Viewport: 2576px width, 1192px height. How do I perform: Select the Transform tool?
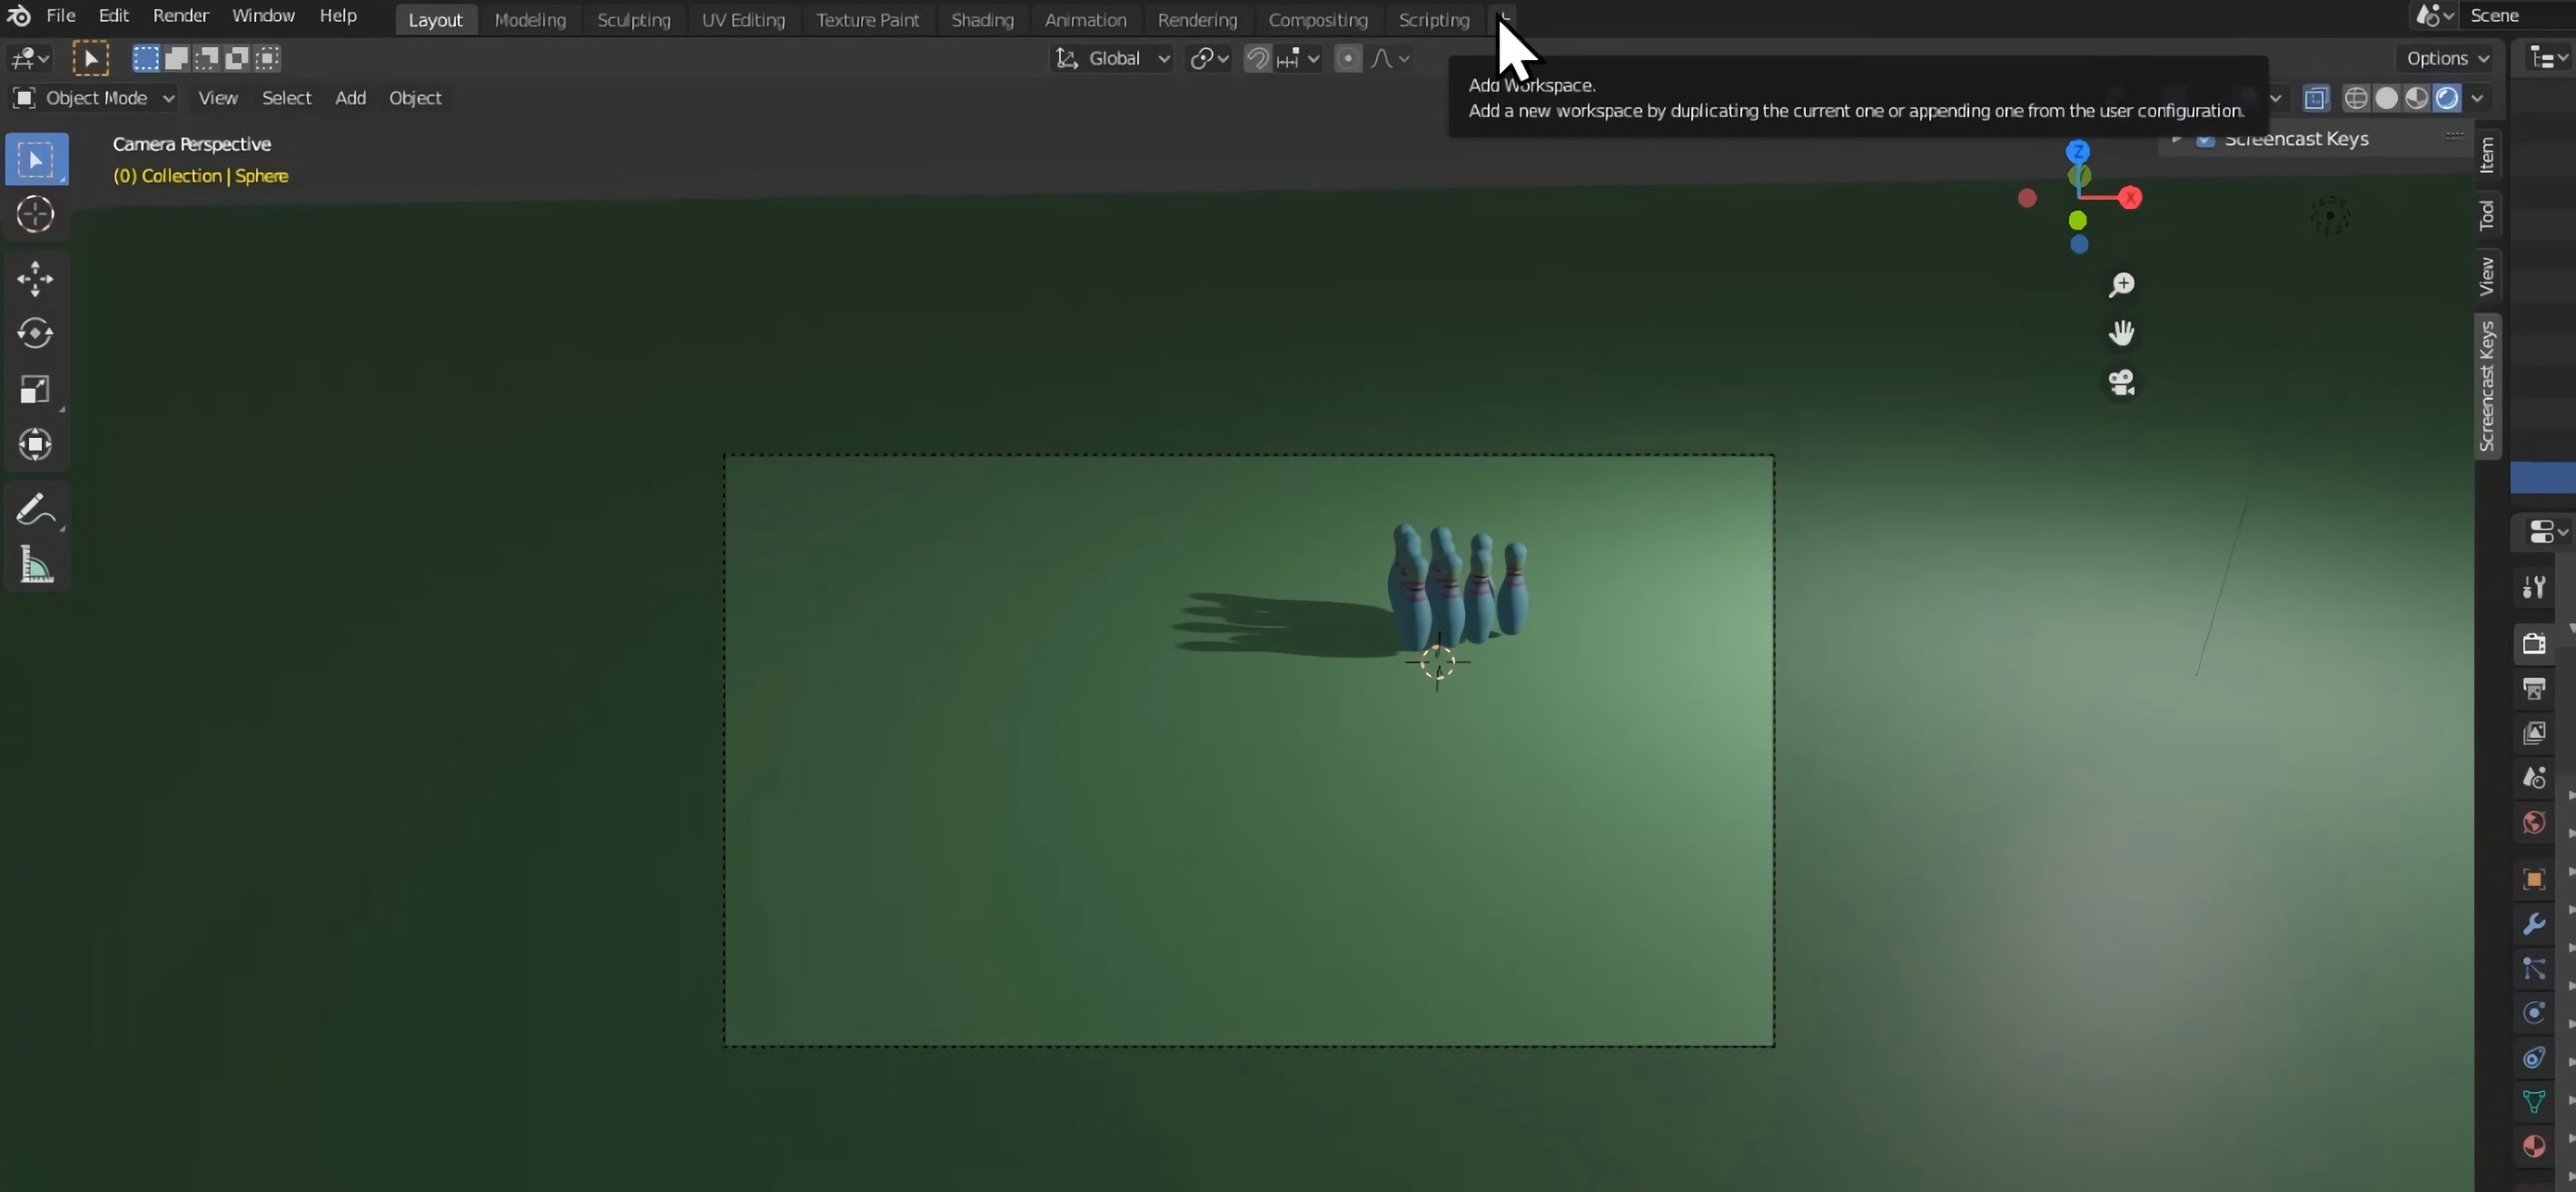pyautogui.click(x=36, y=444)
